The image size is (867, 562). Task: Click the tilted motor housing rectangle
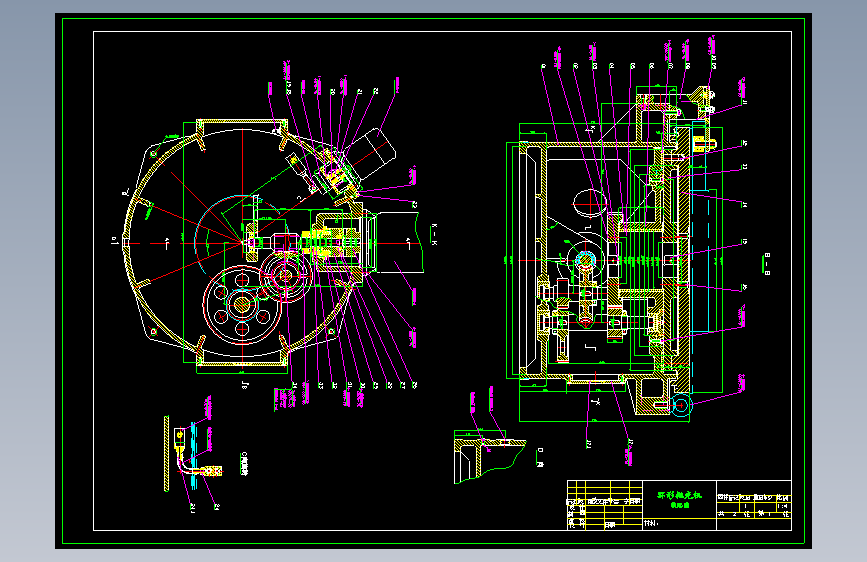point(369,153)
